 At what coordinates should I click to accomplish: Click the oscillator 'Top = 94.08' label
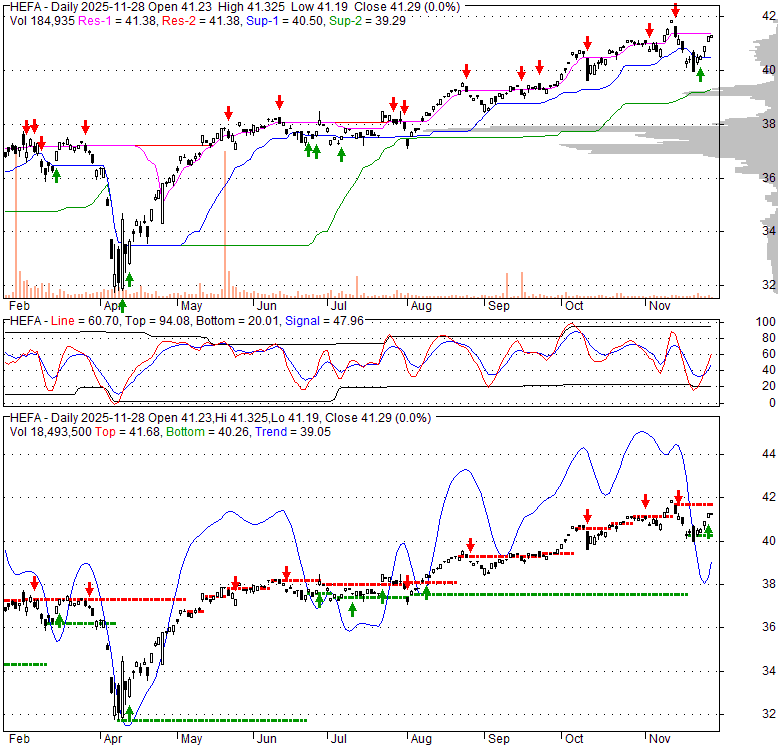[158, 321]
